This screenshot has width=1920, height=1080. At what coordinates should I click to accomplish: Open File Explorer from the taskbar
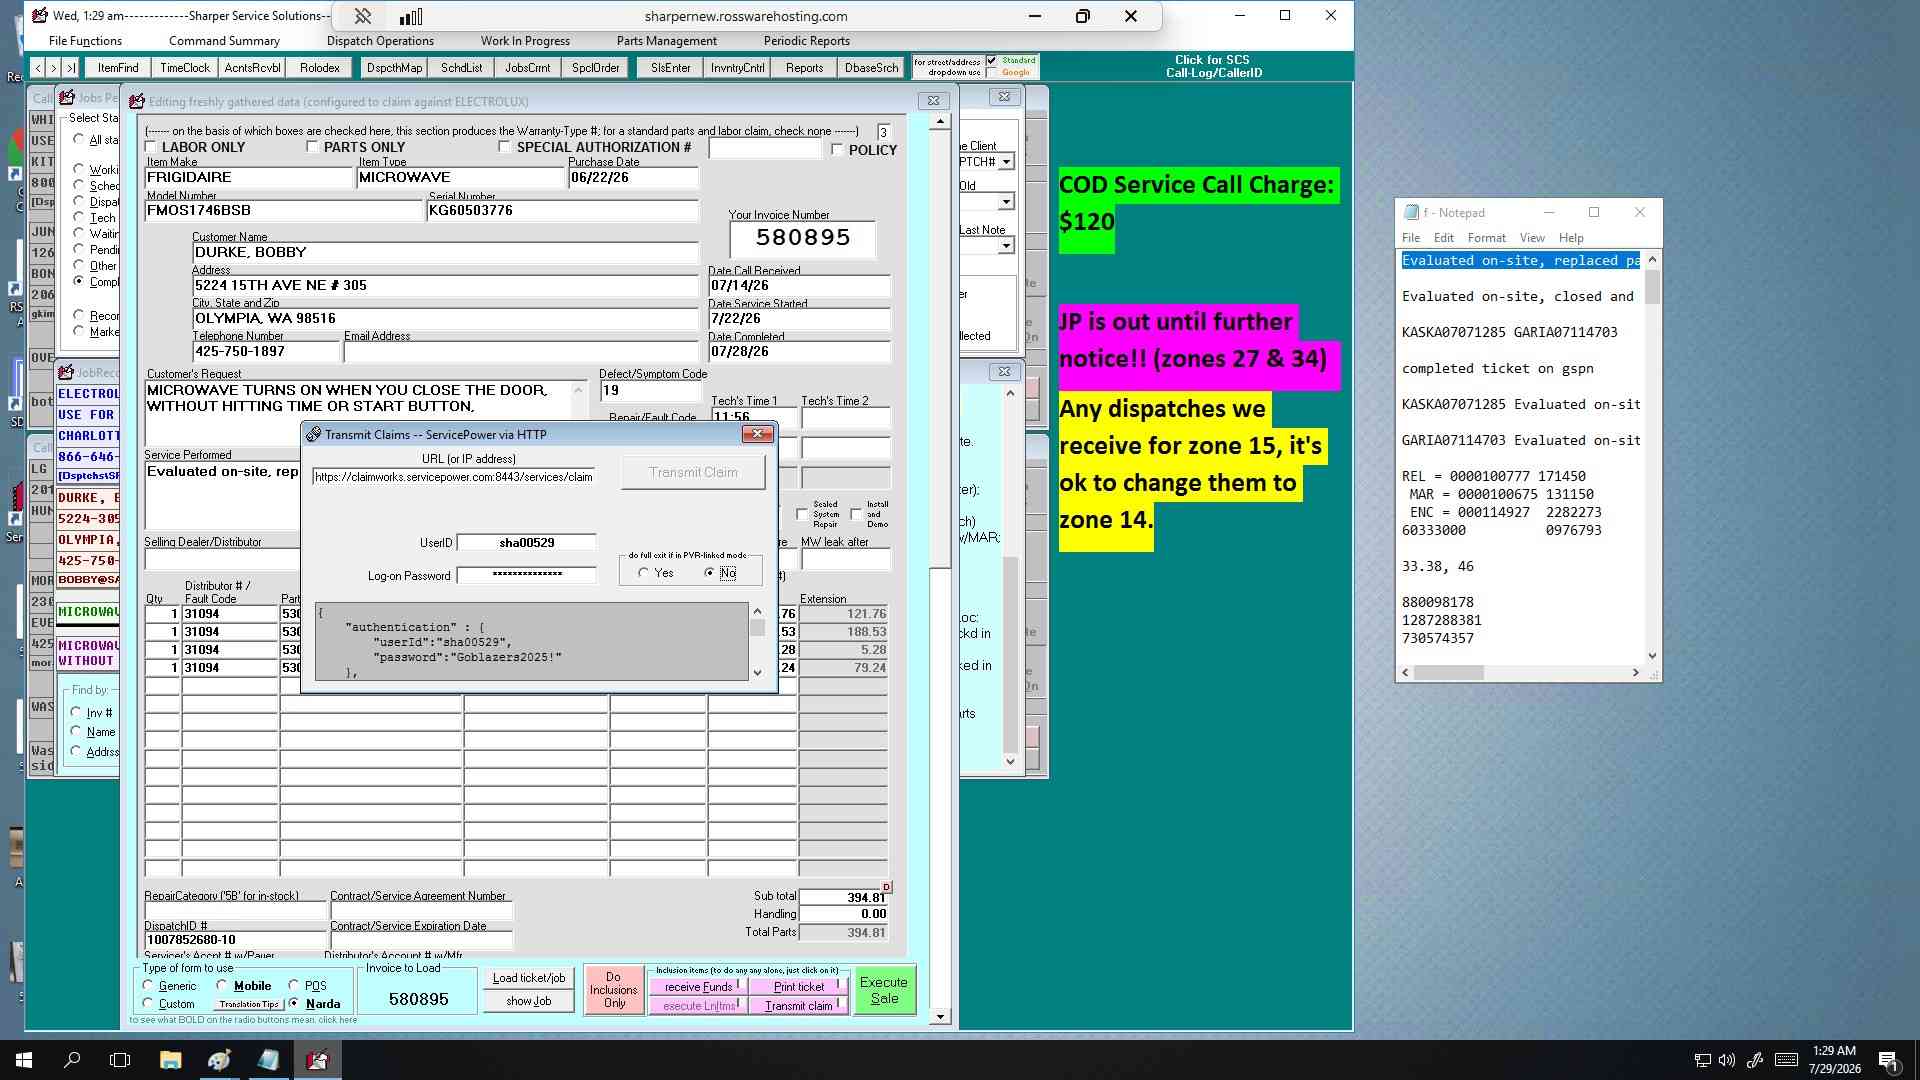[x=170, y=1060]
